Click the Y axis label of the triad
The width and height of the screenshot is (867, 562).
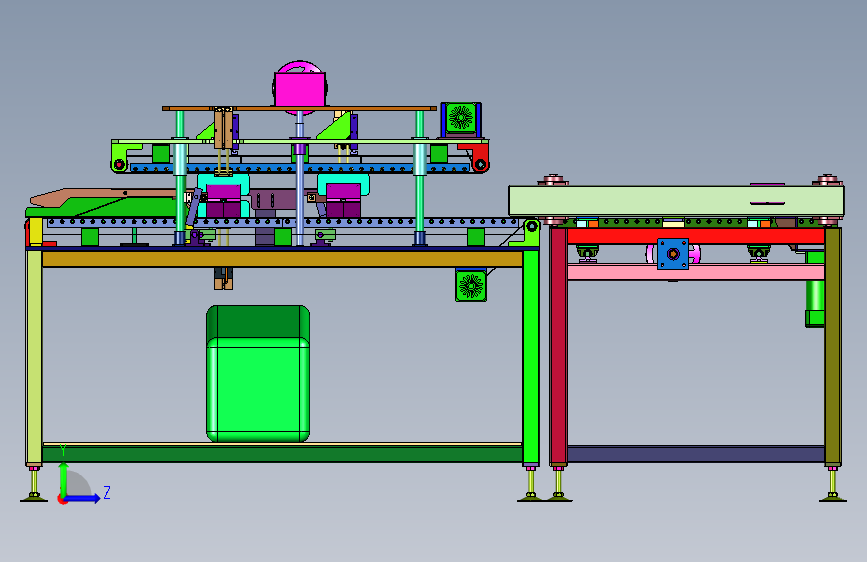click(x=63, y=451)
